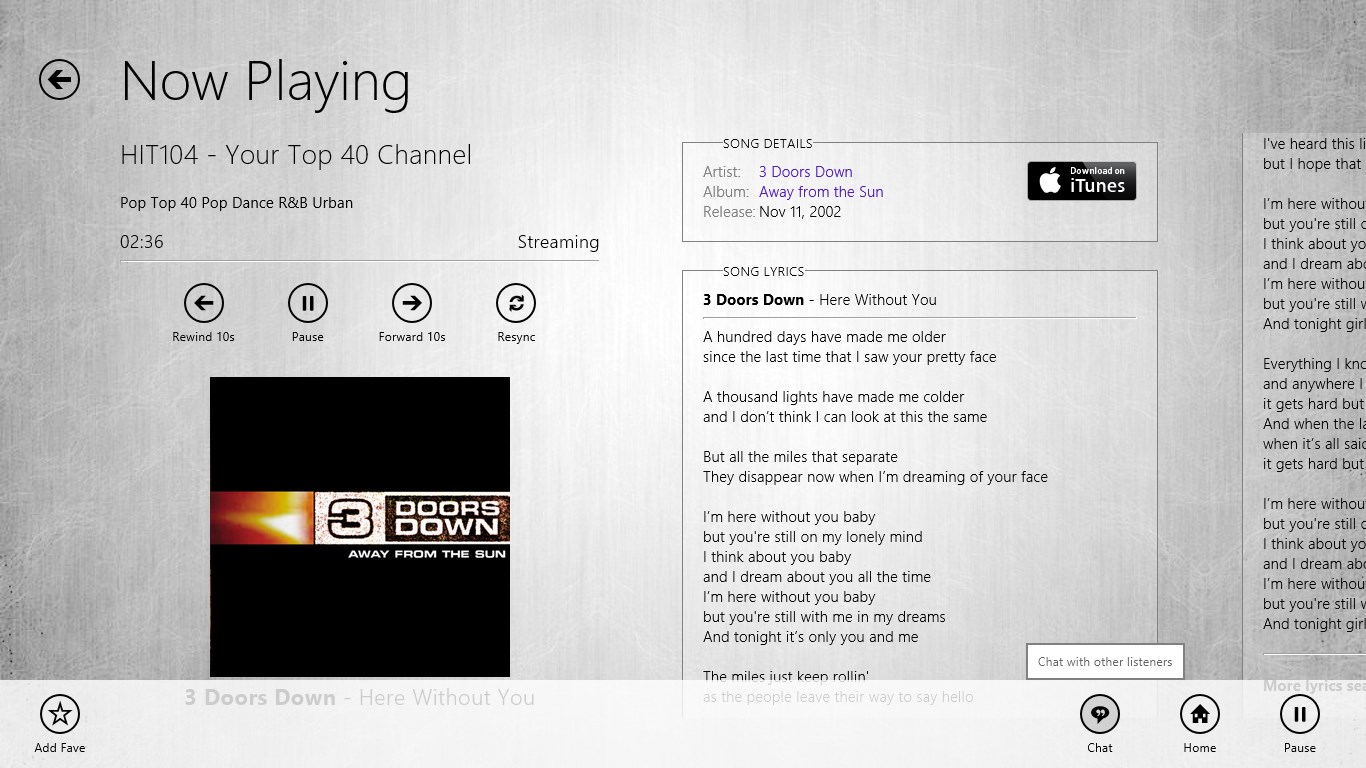Click the 3 Doors Down album cover
The image size is (1366, 768).
click(360, 527)
